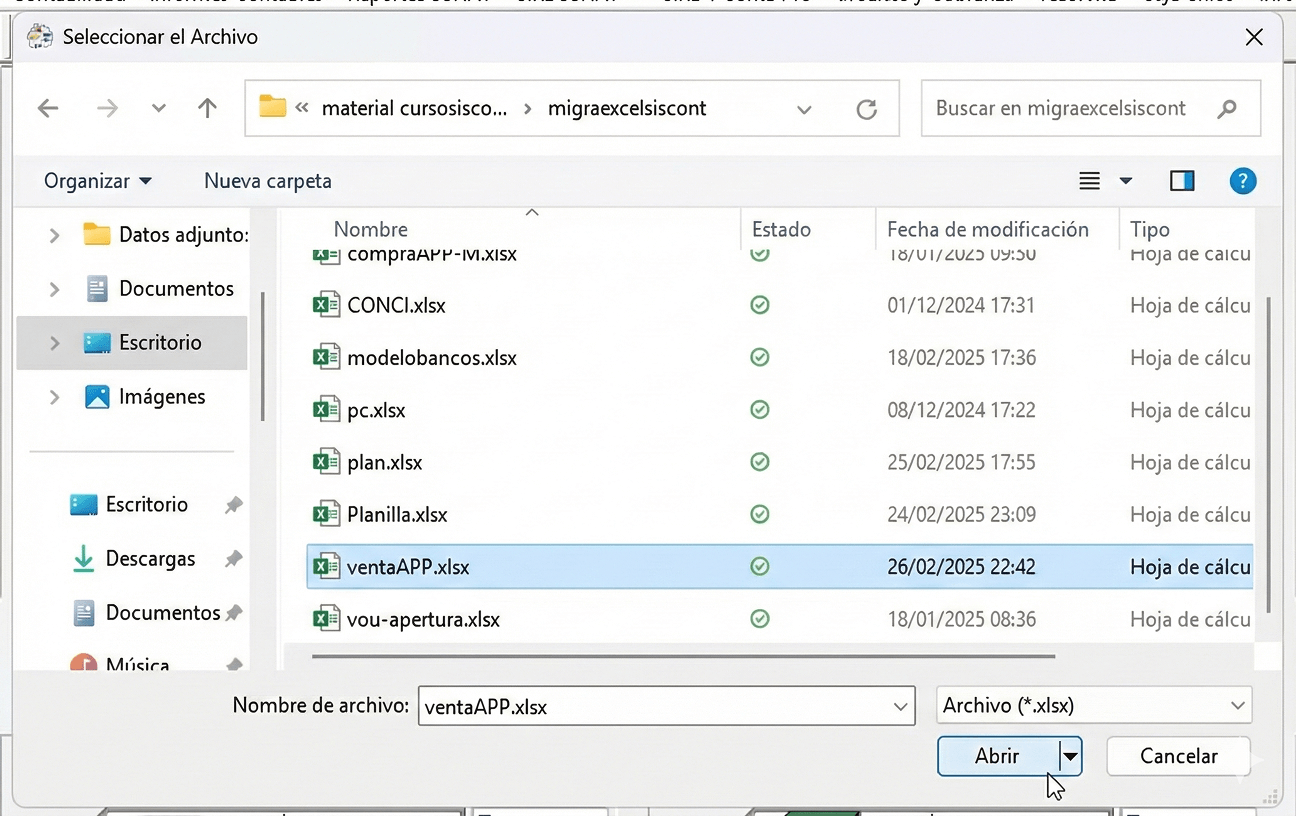Open the address bar history dropdown
Viewport: 1296px width, 816px height.
tap(805, 108)
